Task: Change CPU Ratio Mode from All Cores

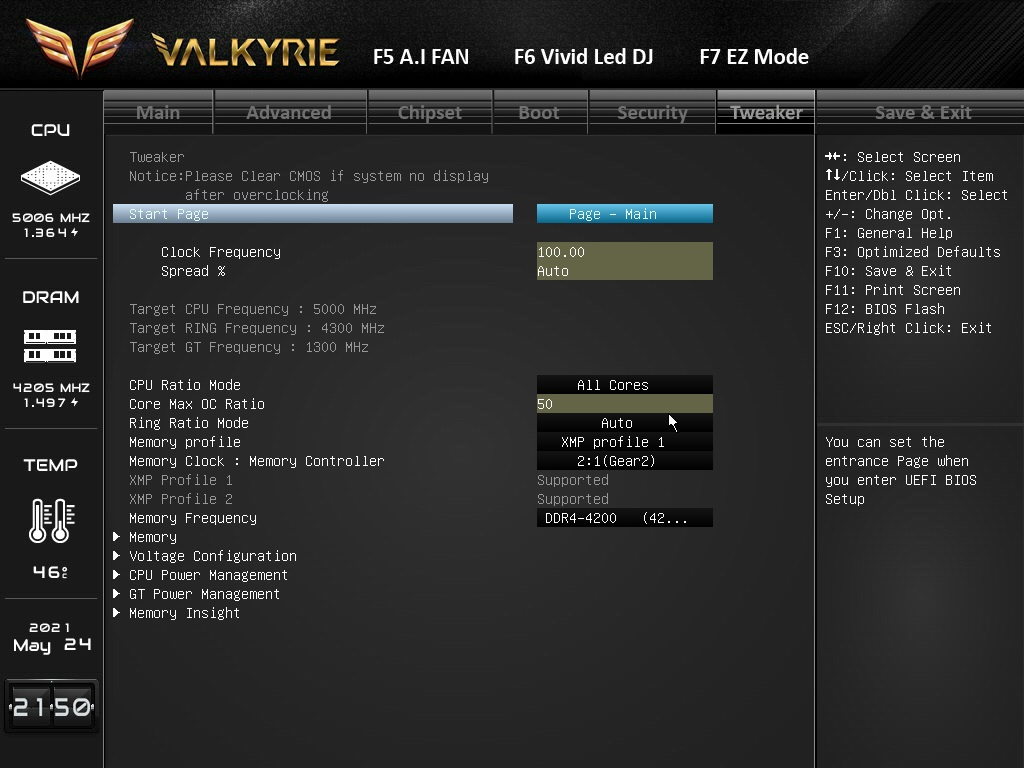Action: coord(624,385)
